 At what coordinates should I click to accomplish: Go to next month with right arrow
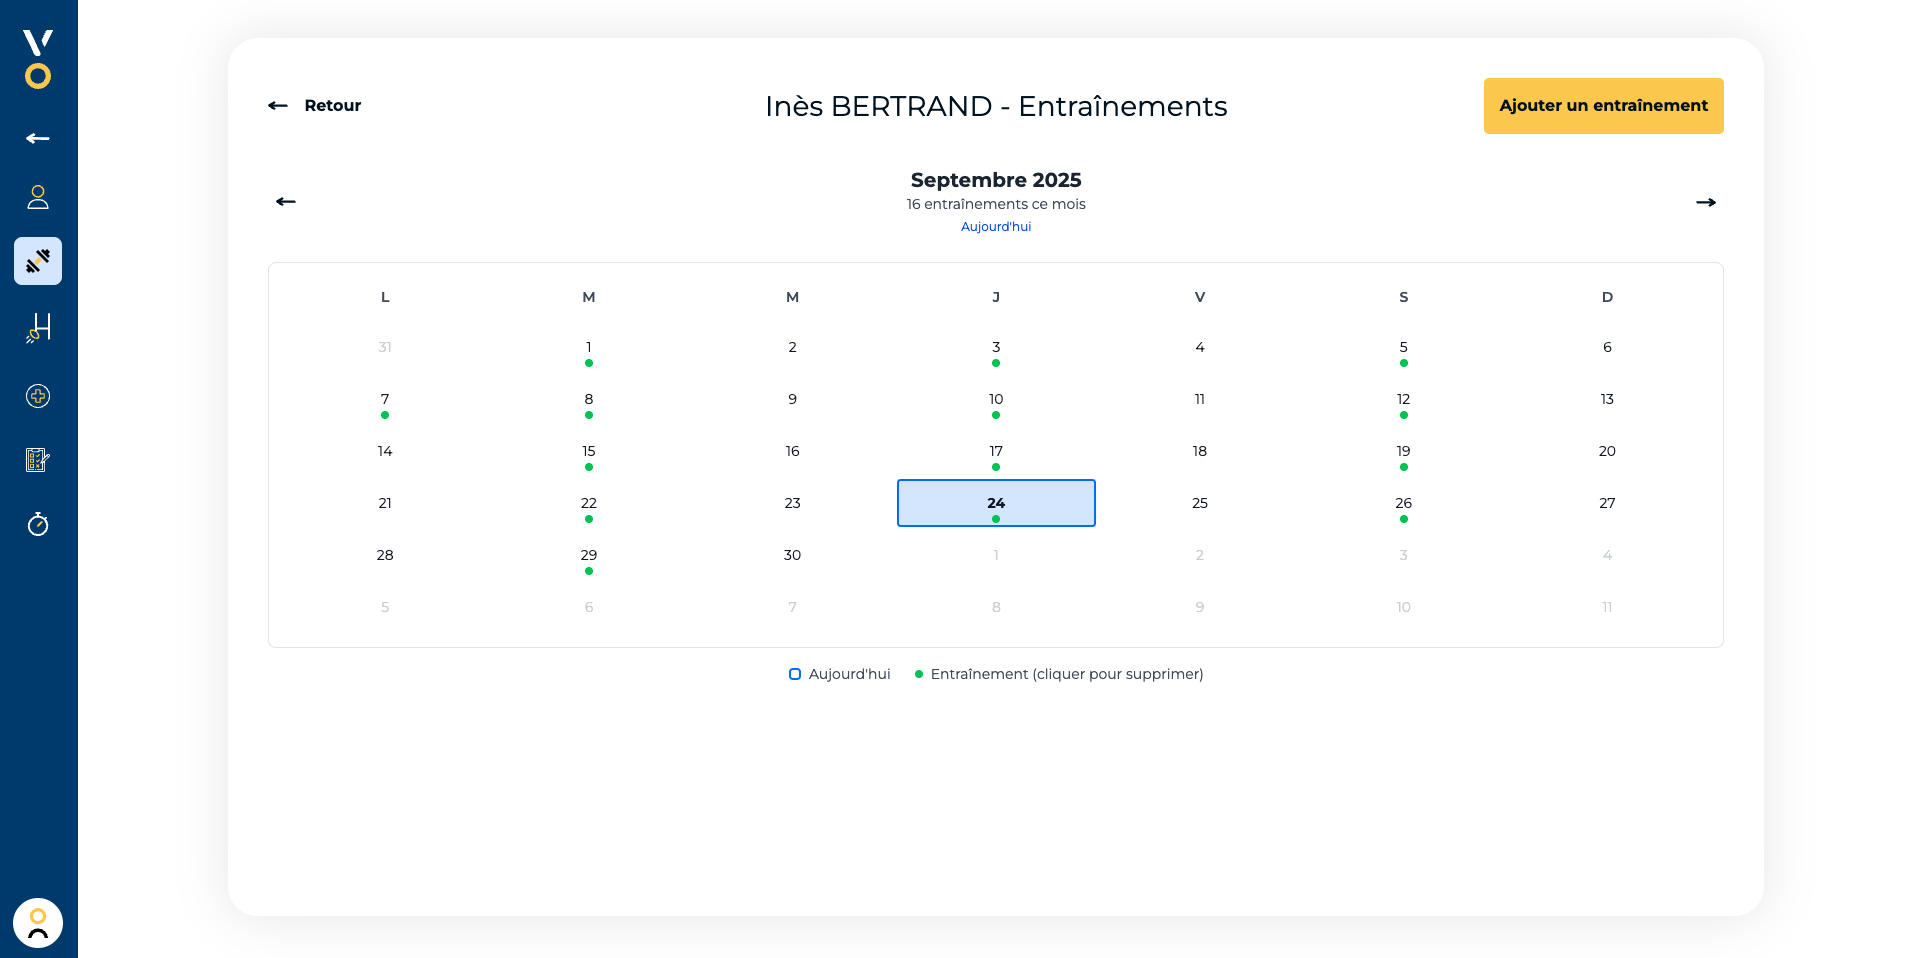pyautogui.click(x=1705, y=202)
